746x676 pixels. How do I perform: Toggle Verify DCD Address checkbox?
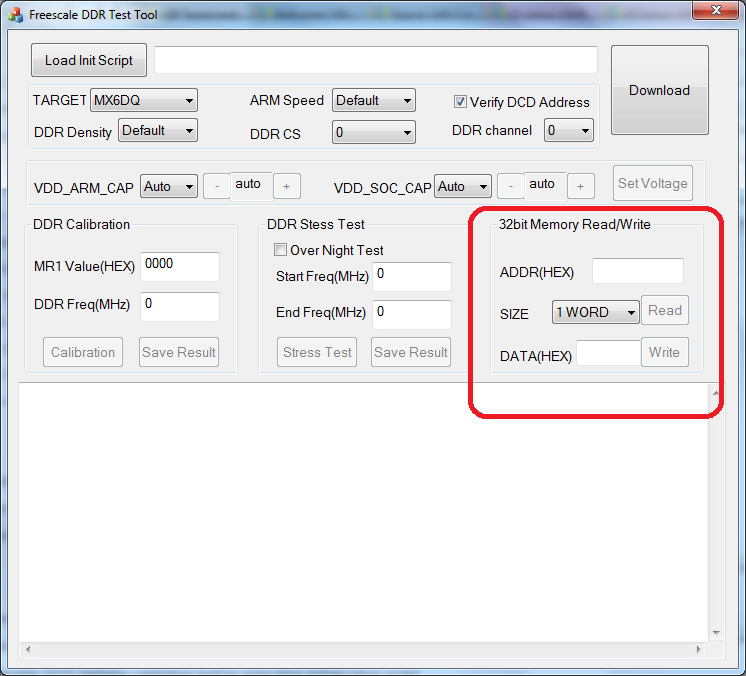coord(460,102)
